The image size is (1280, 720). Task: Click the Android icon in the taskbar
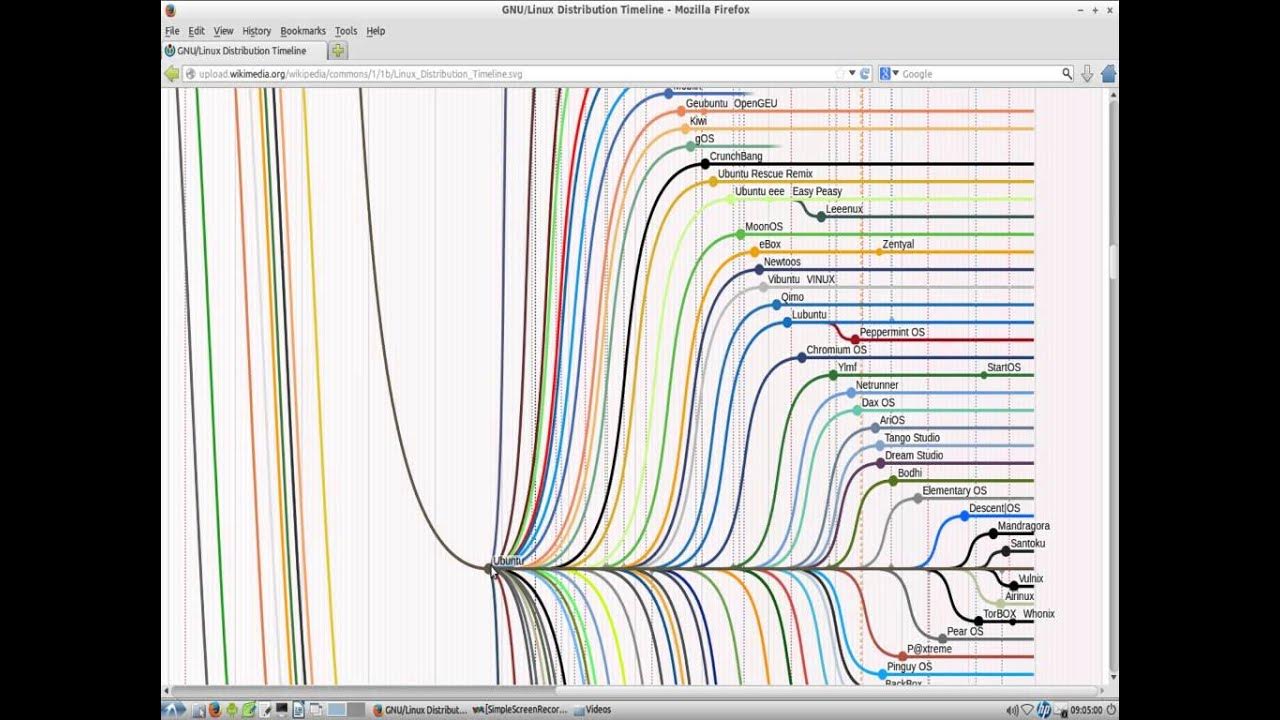(232, 710)
